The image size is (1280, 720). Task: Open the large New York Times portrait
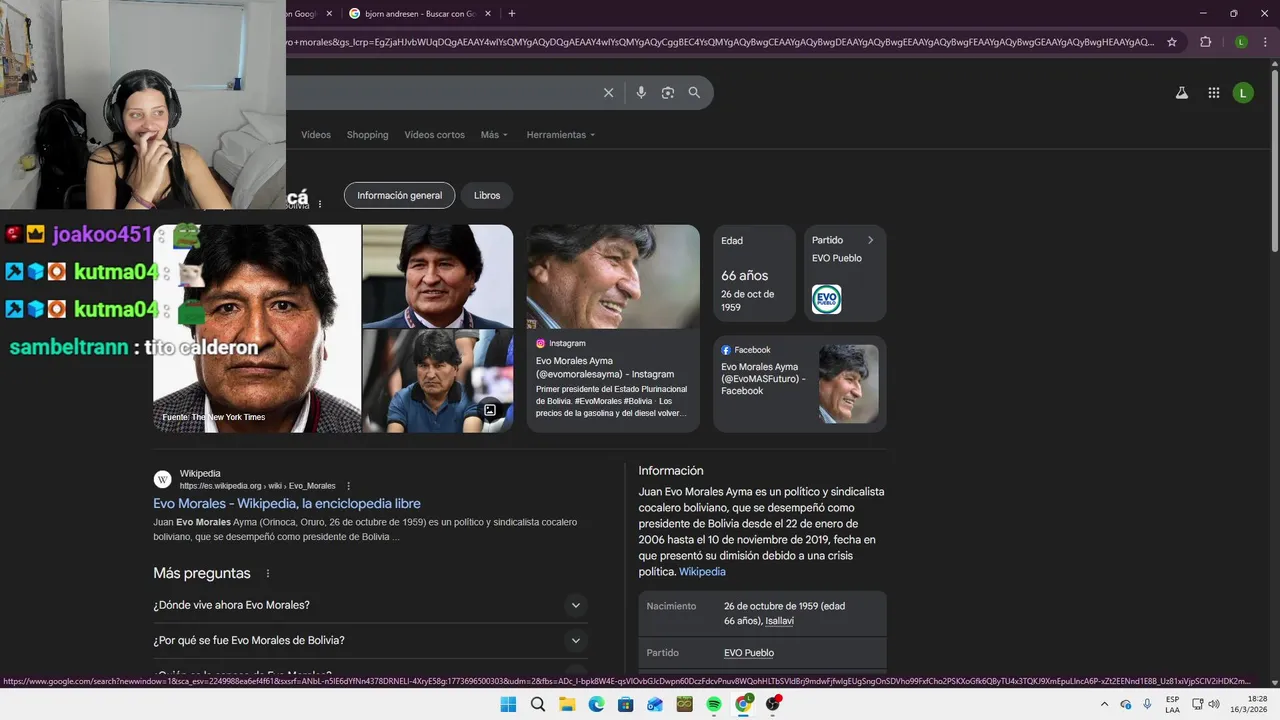[x=257, y=328]
